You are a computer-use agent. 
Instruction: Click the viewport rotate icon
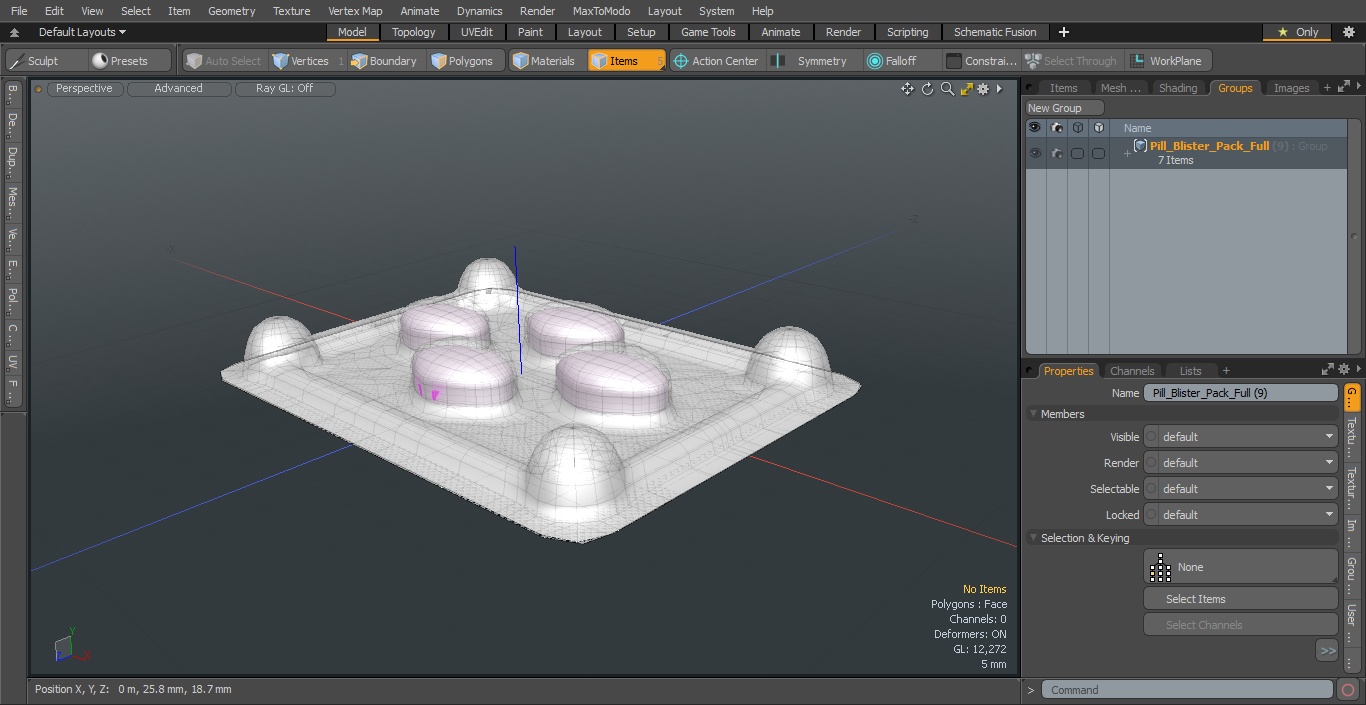coord(927,89)
